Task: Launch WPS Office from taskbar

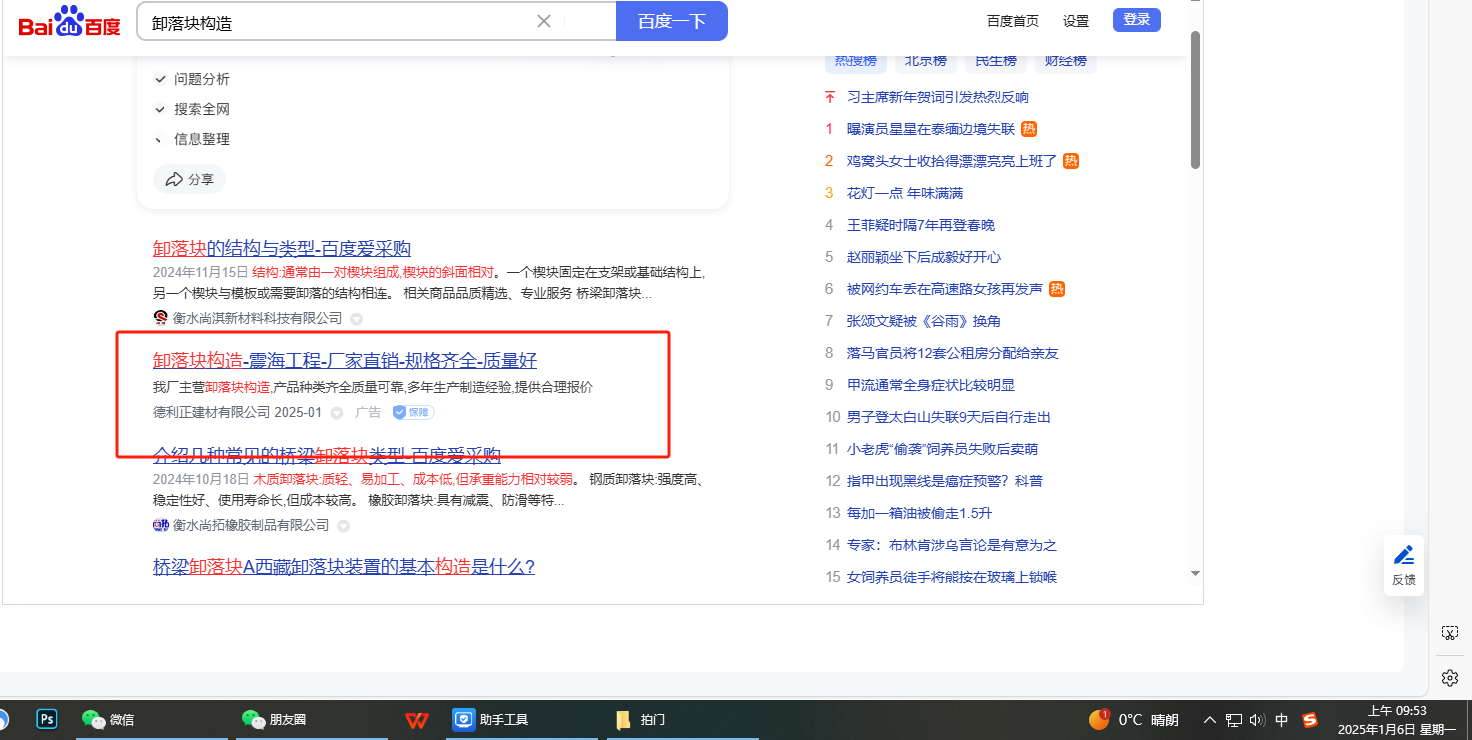Action: pyautogui.click(x=417, y=719)
